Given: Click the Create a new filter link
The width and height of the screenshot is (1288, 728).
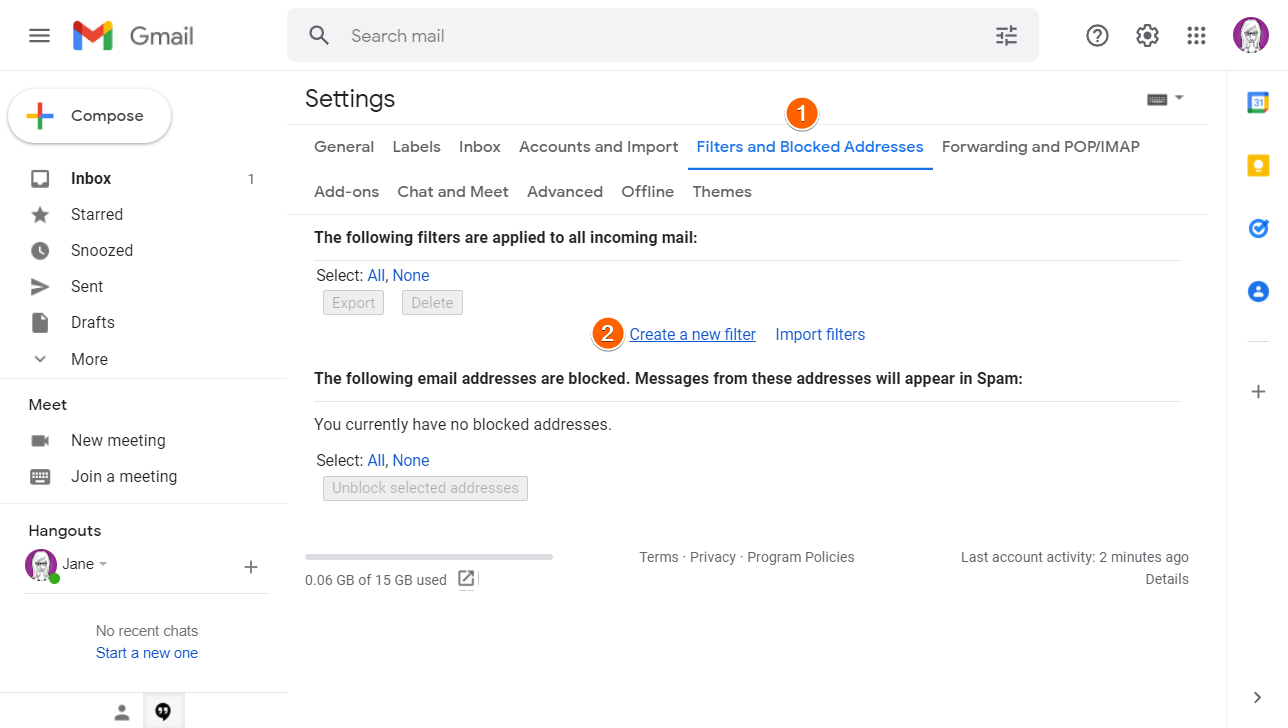Looking at the screenshot, I should click(692, 335).
